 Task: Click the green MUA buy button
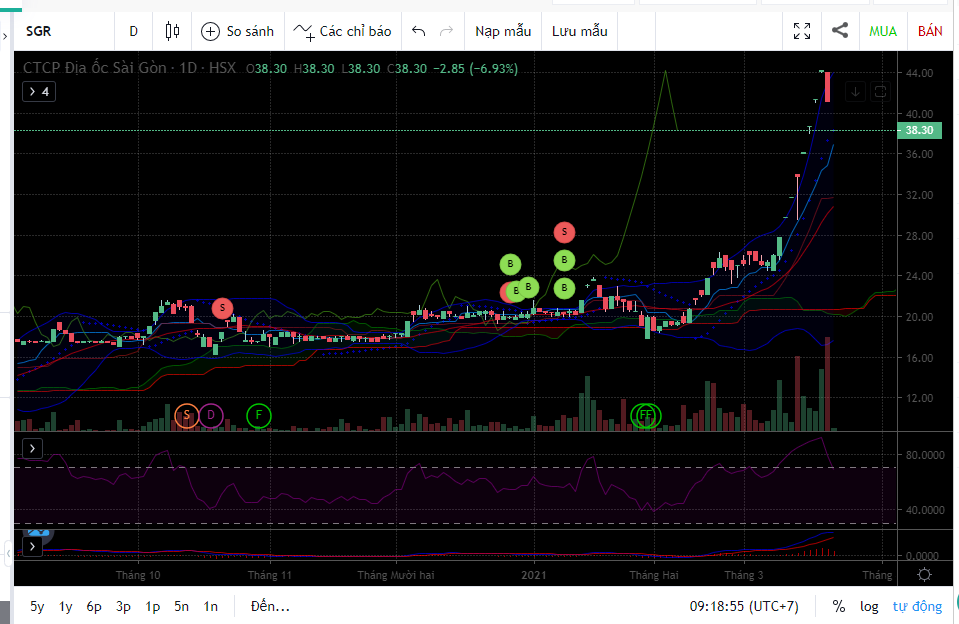[x=882, y=31]
